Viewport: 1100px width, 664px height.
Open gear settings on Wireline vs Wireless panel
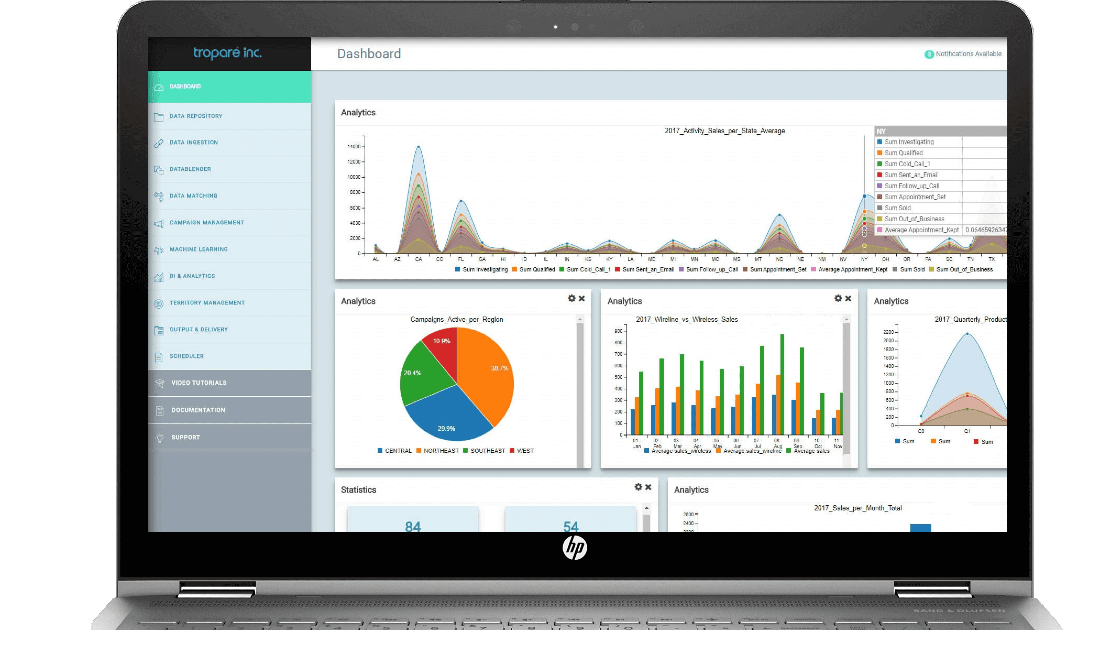pos(838,298)
